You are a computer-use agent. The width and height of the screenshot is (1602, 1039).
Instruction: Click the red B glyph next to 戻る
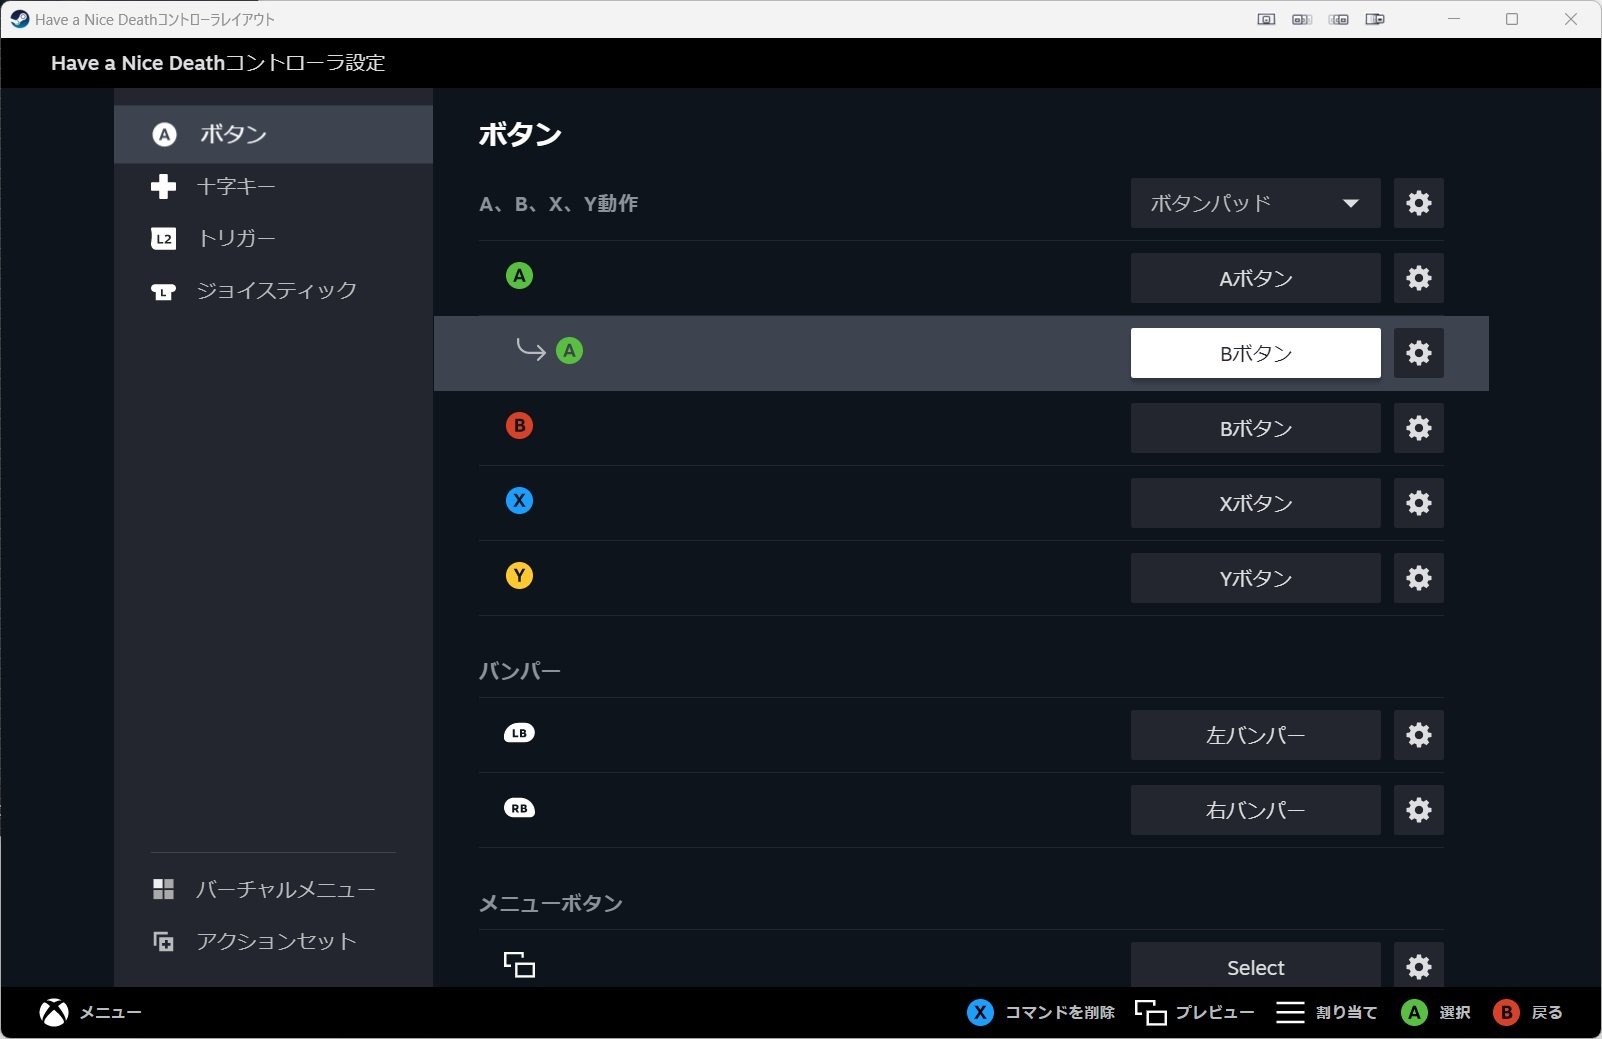coord(1506,1012)
